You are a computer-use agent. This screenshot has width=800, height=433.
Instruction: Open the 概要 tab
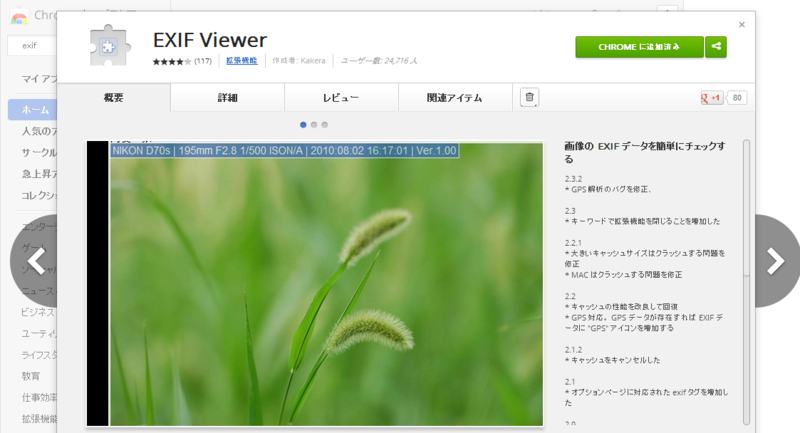[x=114, y=97]
